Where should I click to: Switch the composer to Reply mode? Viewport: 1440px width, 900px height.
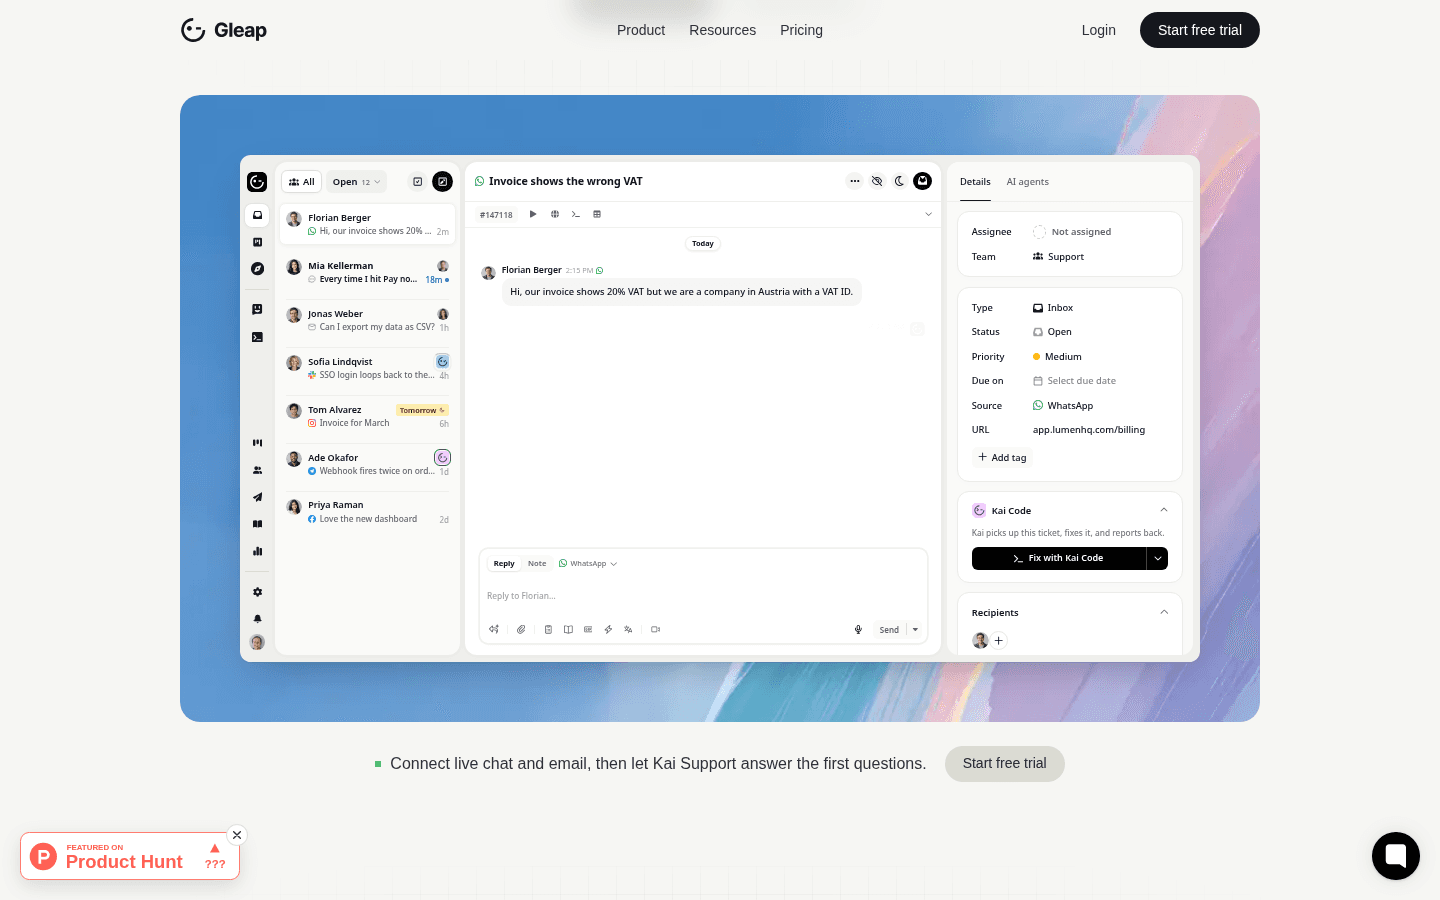click(x=504, y=564)
